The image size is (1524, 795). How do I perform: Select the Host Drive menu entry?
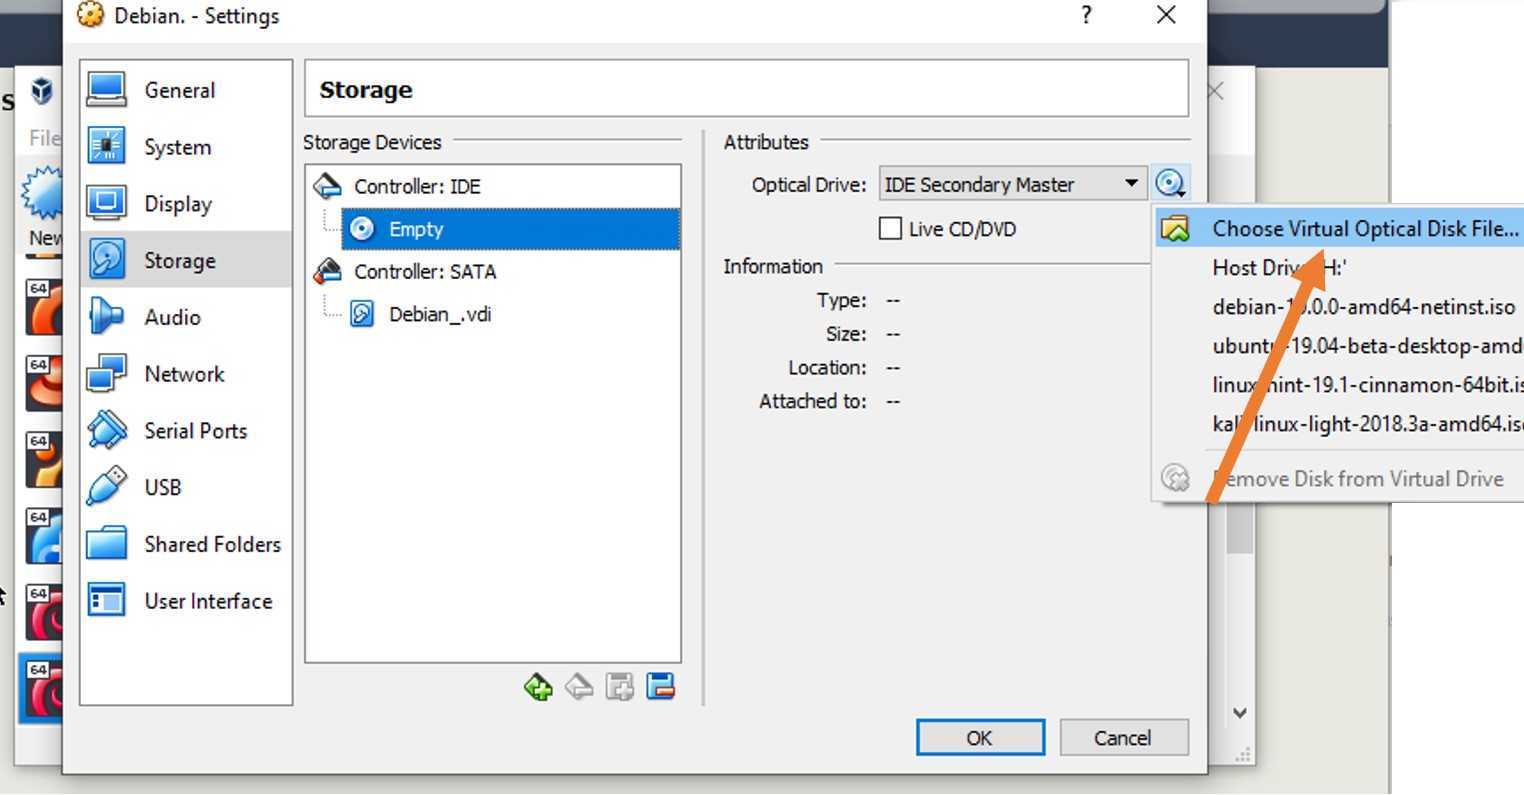pyautogui.click(x=1340, y=267)
